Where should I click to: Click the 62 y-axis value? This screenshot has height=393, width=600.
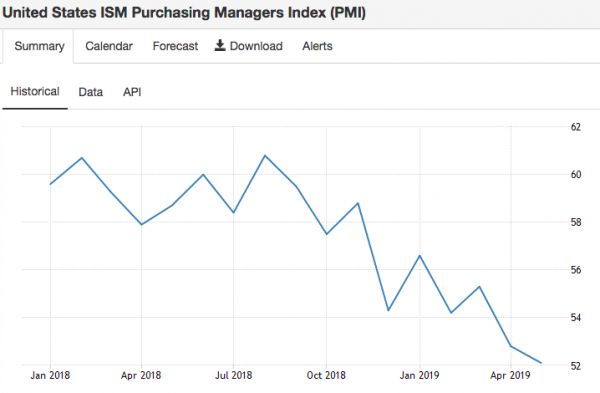576,127
